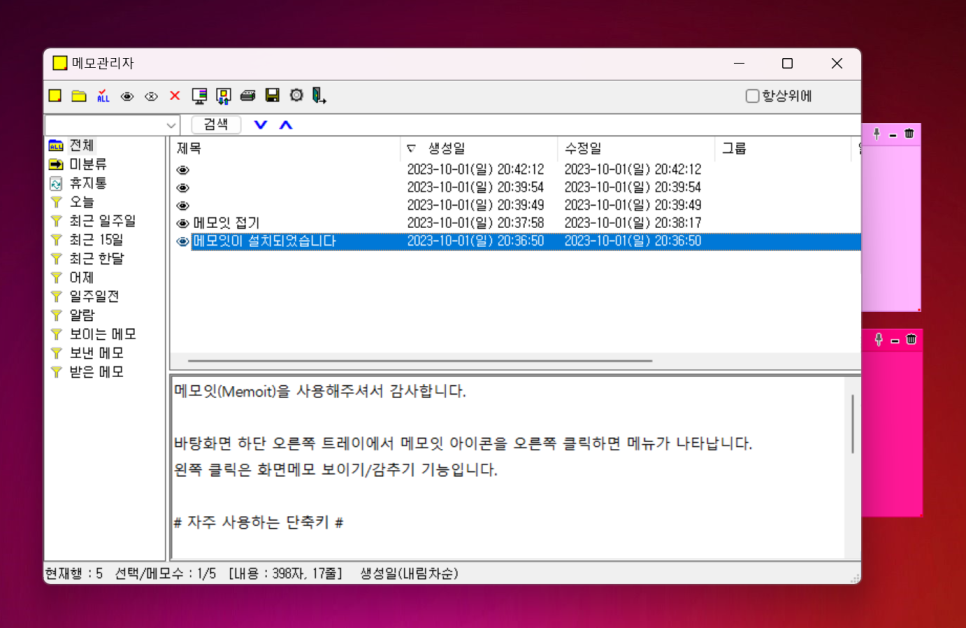Click modified date 20:38:17 cell

pyautogui.click(x=633, y=223)
